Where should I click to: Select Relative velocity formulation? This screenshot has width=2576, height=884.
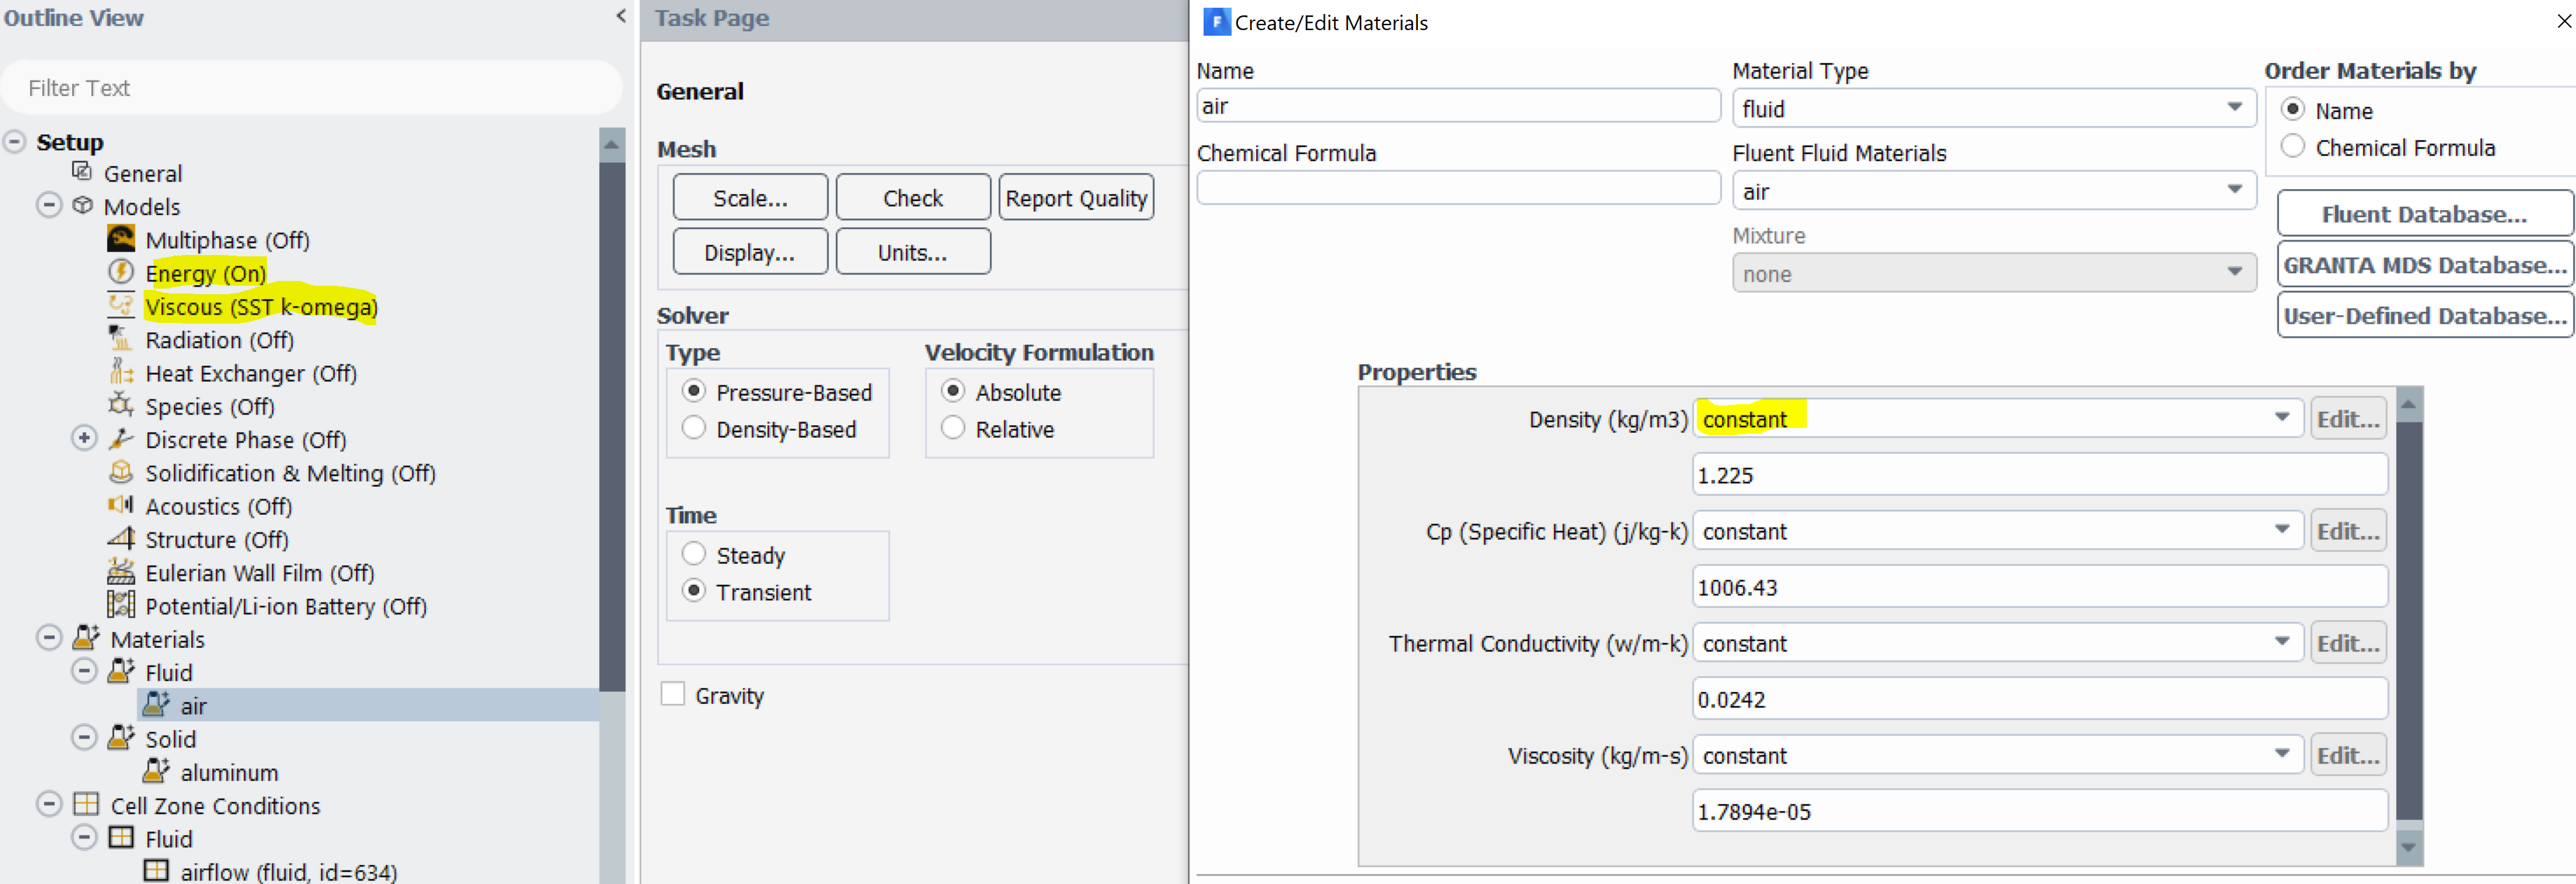tap(953, 428)
